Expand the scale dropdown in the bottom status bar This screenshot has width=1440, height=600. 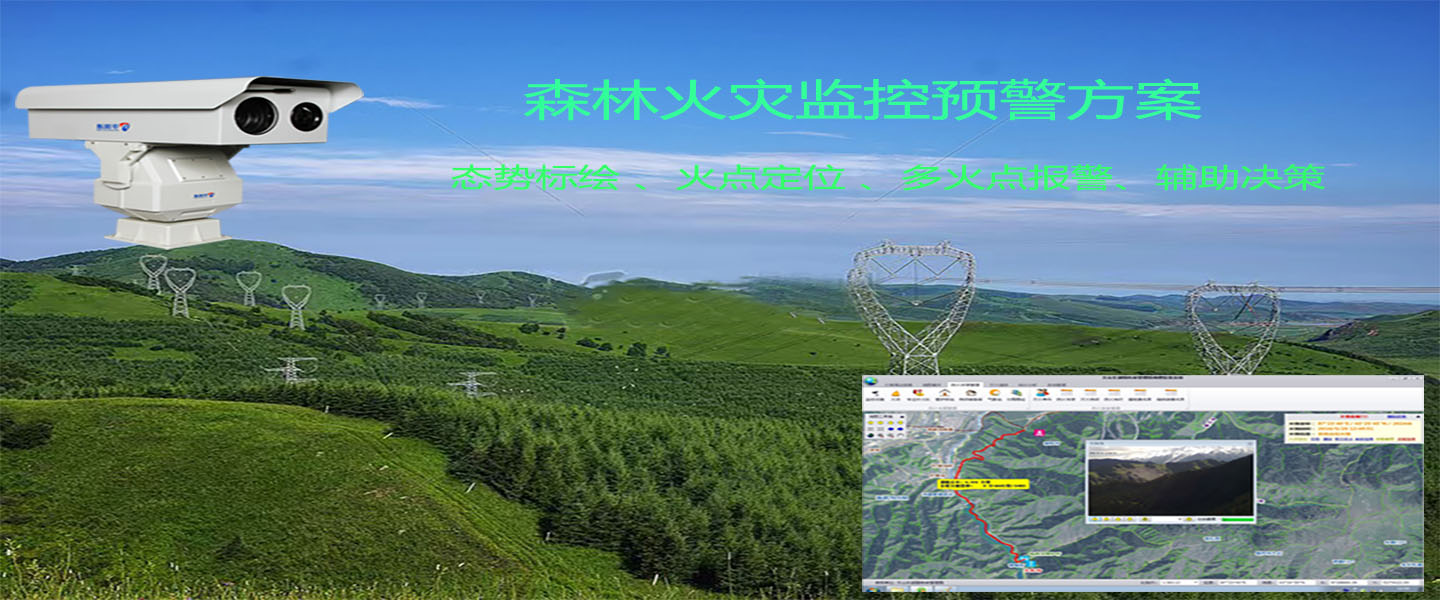click(1196, 583)
